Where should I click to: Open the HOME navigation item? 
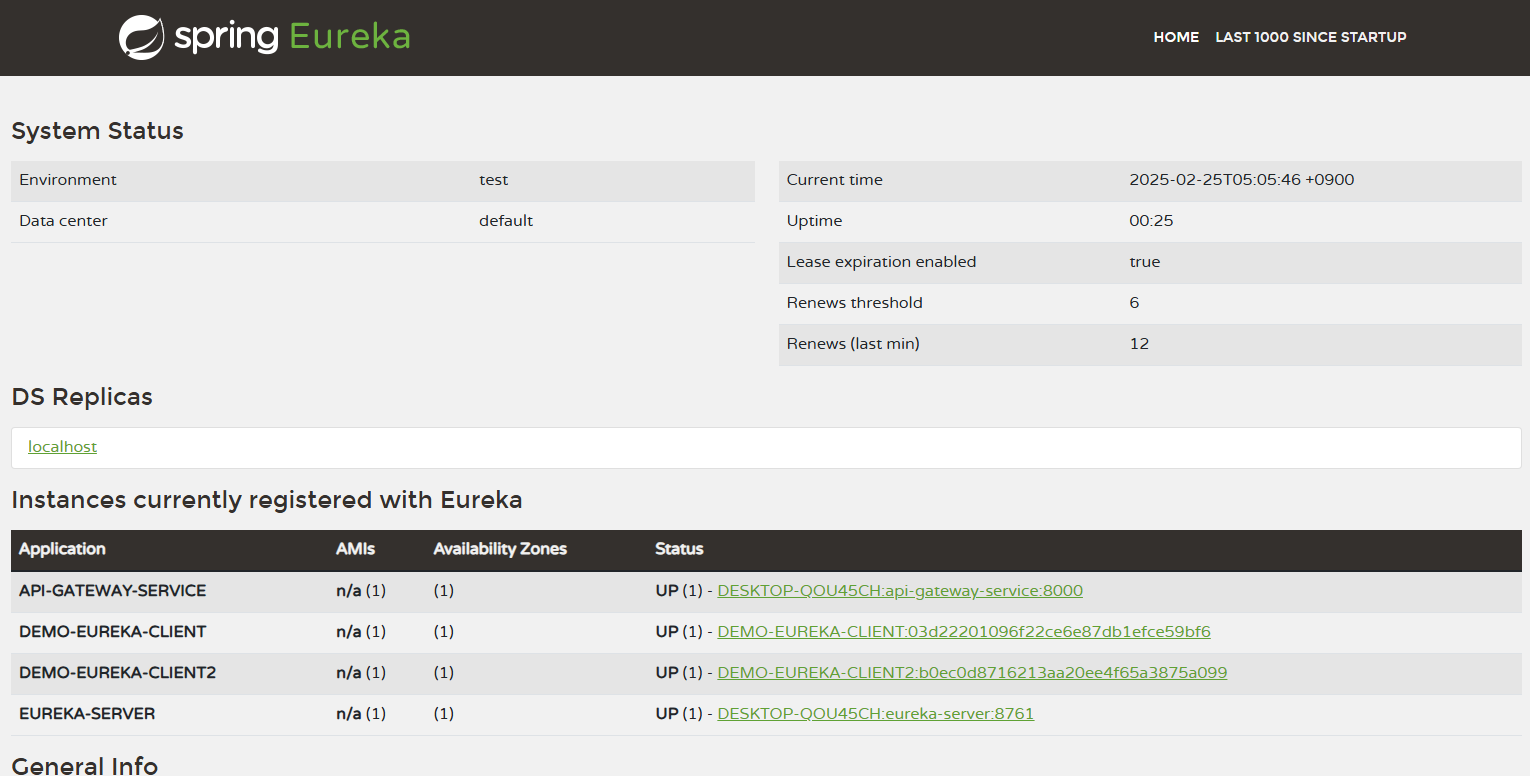point(1176,37)
